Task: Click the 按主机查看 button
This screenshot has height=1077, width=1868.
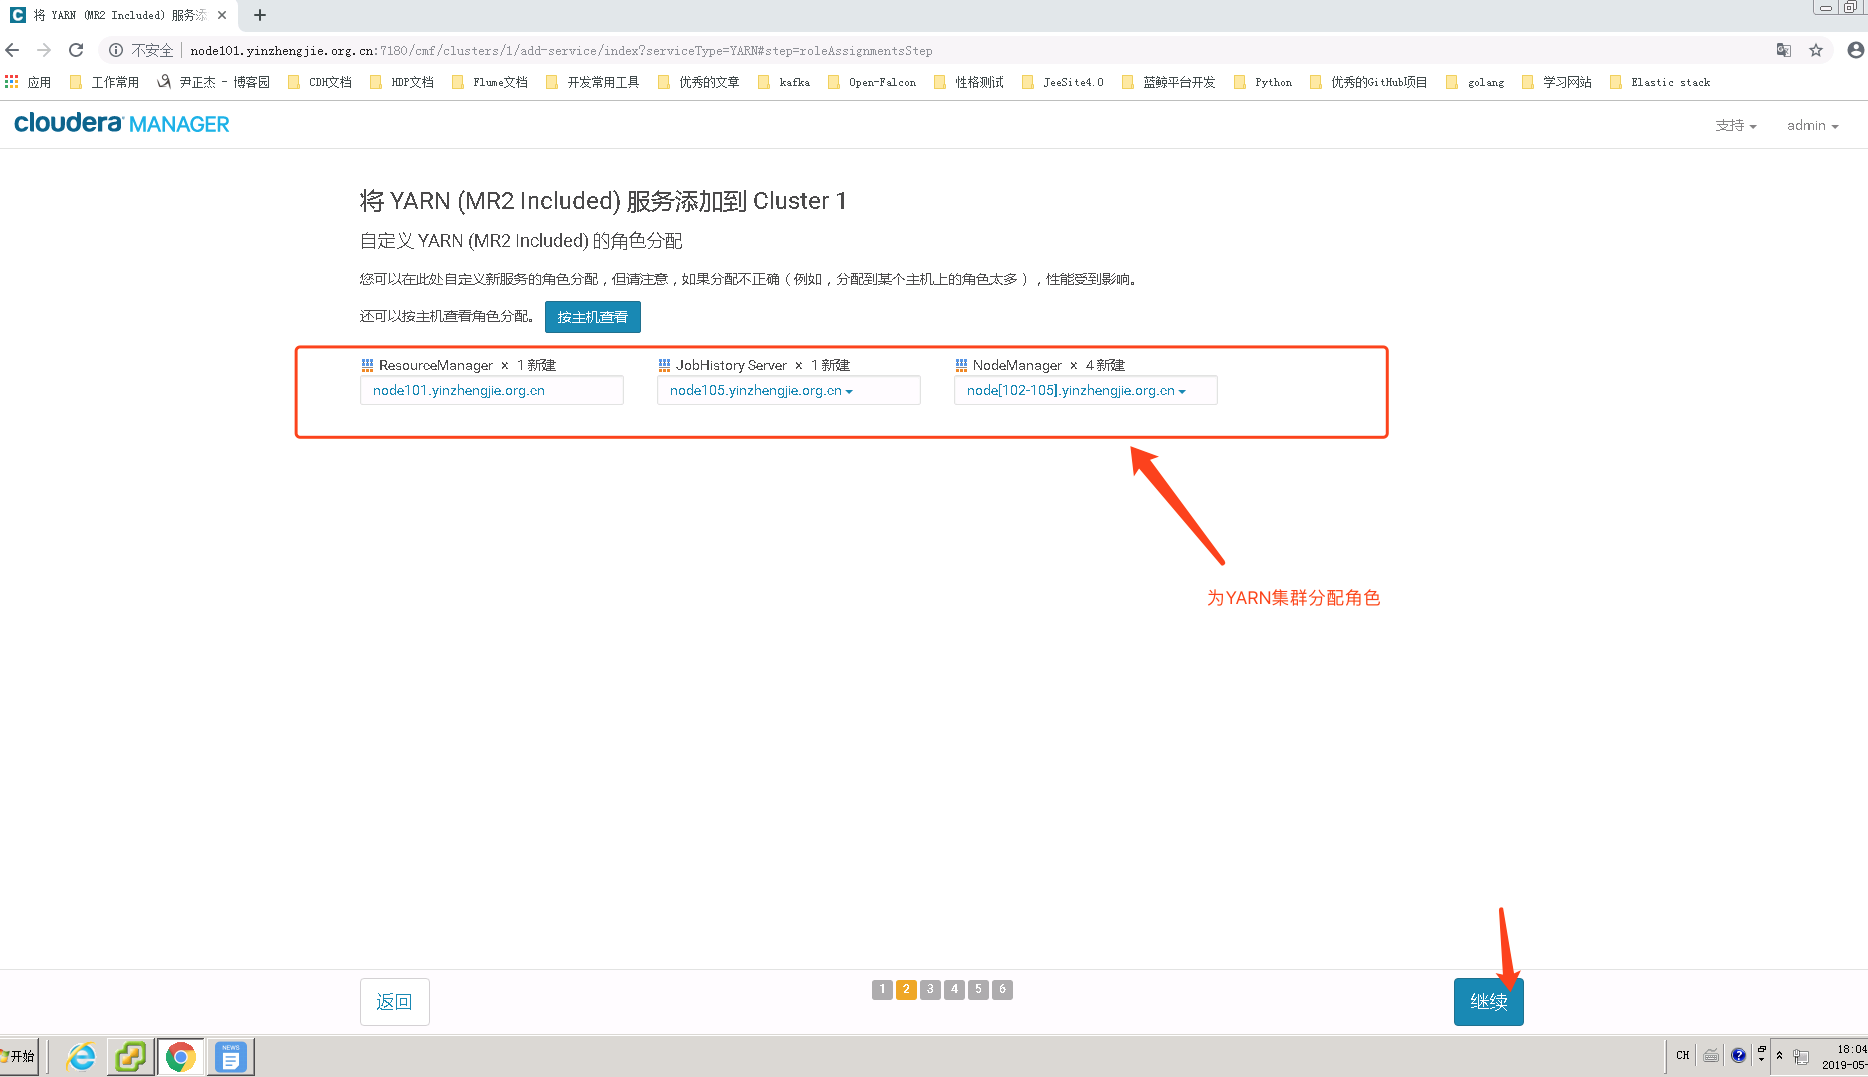Action: 593,317
